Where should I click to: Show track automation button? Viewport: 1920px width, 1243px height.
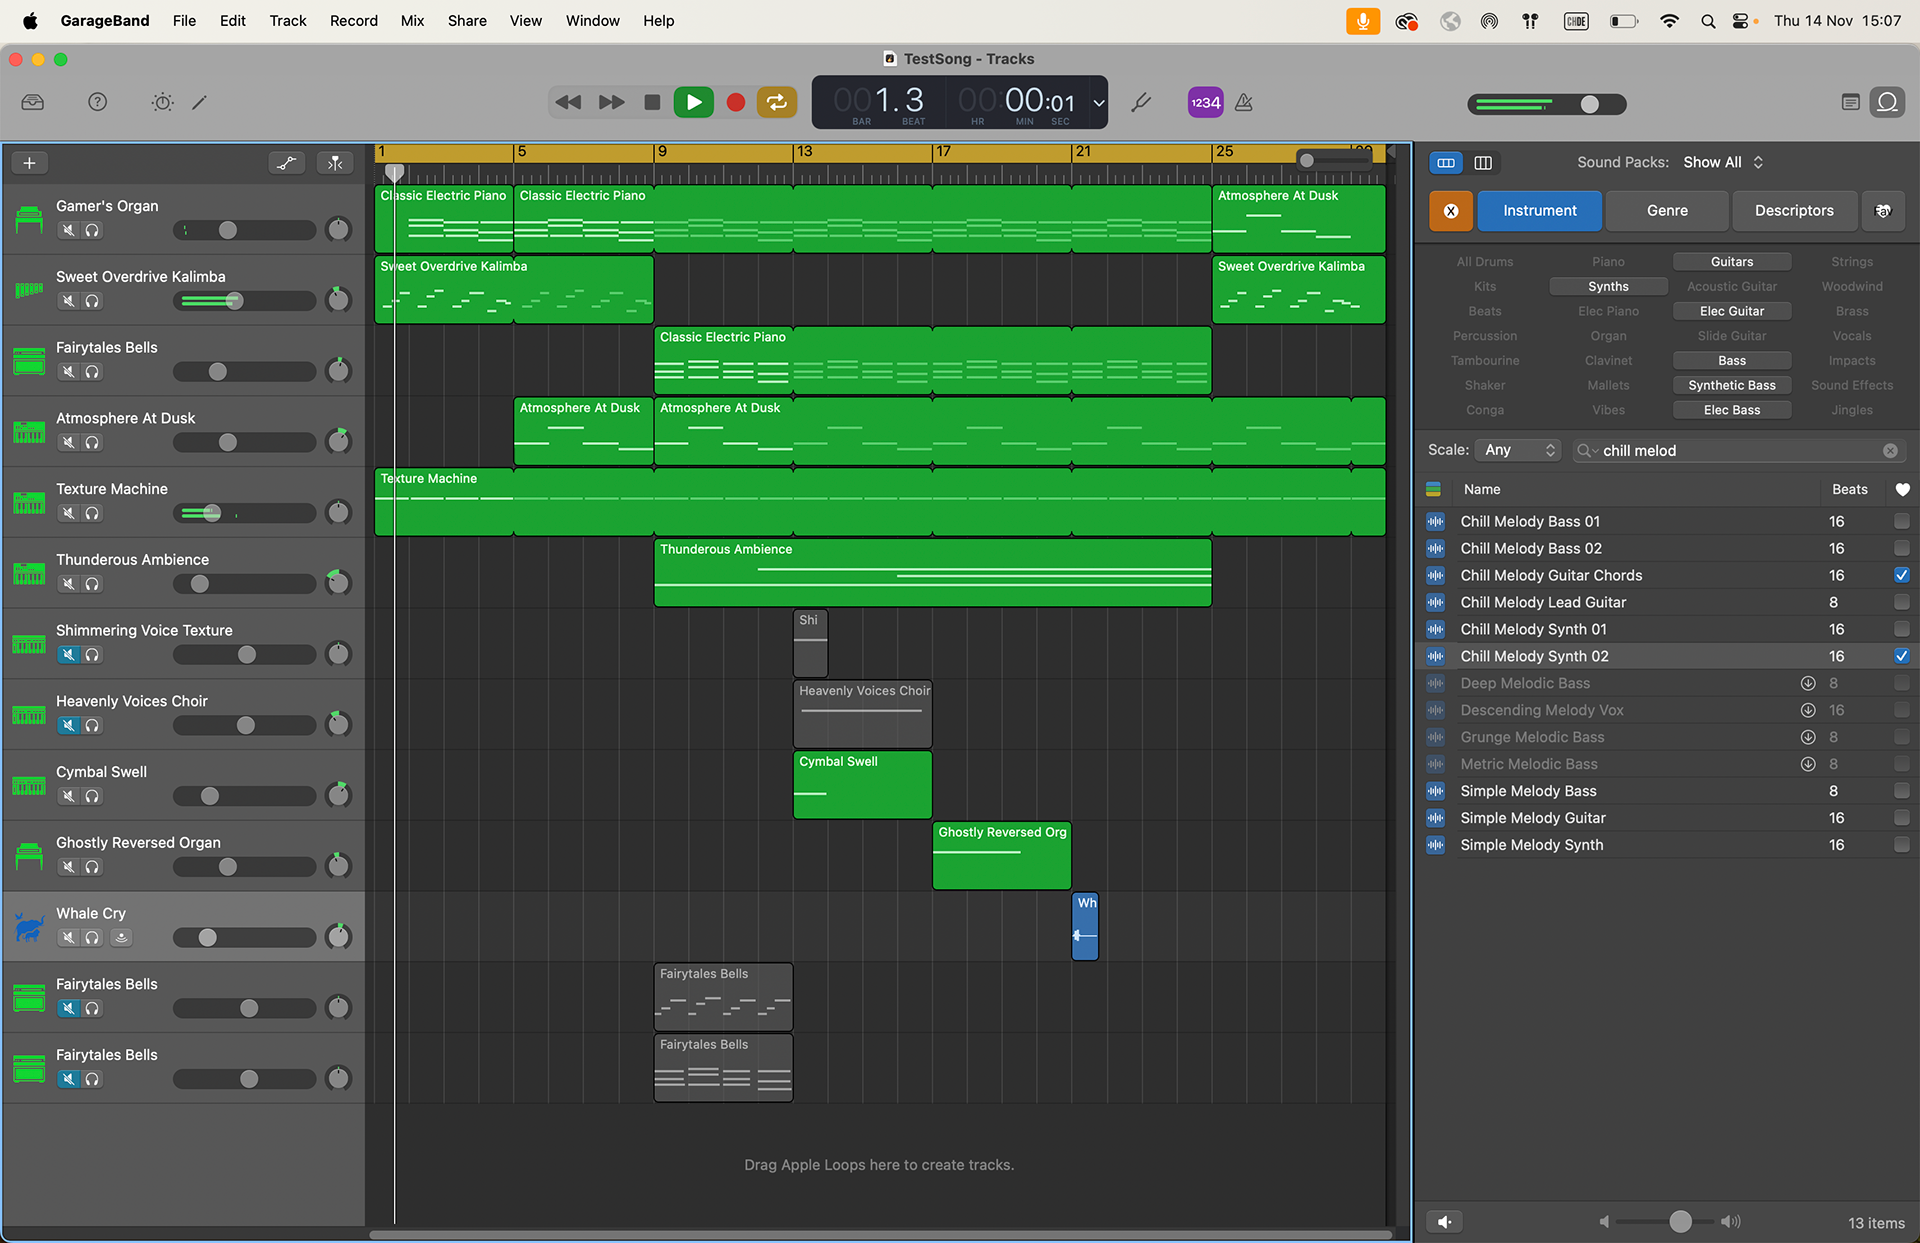click(287, 163)
